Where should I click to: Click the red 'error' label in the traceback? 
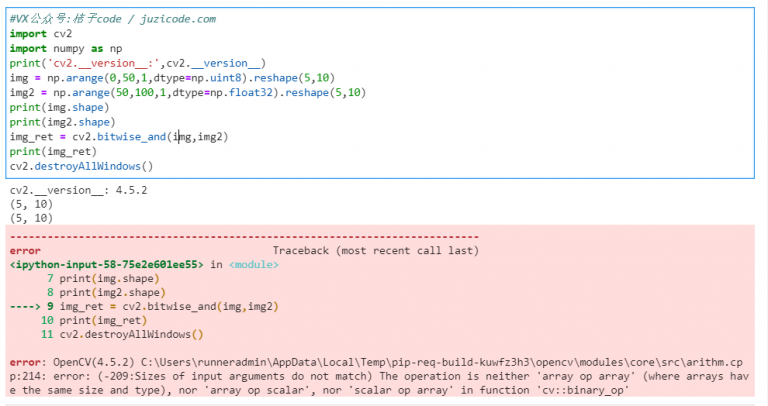[x=24, y=250]
